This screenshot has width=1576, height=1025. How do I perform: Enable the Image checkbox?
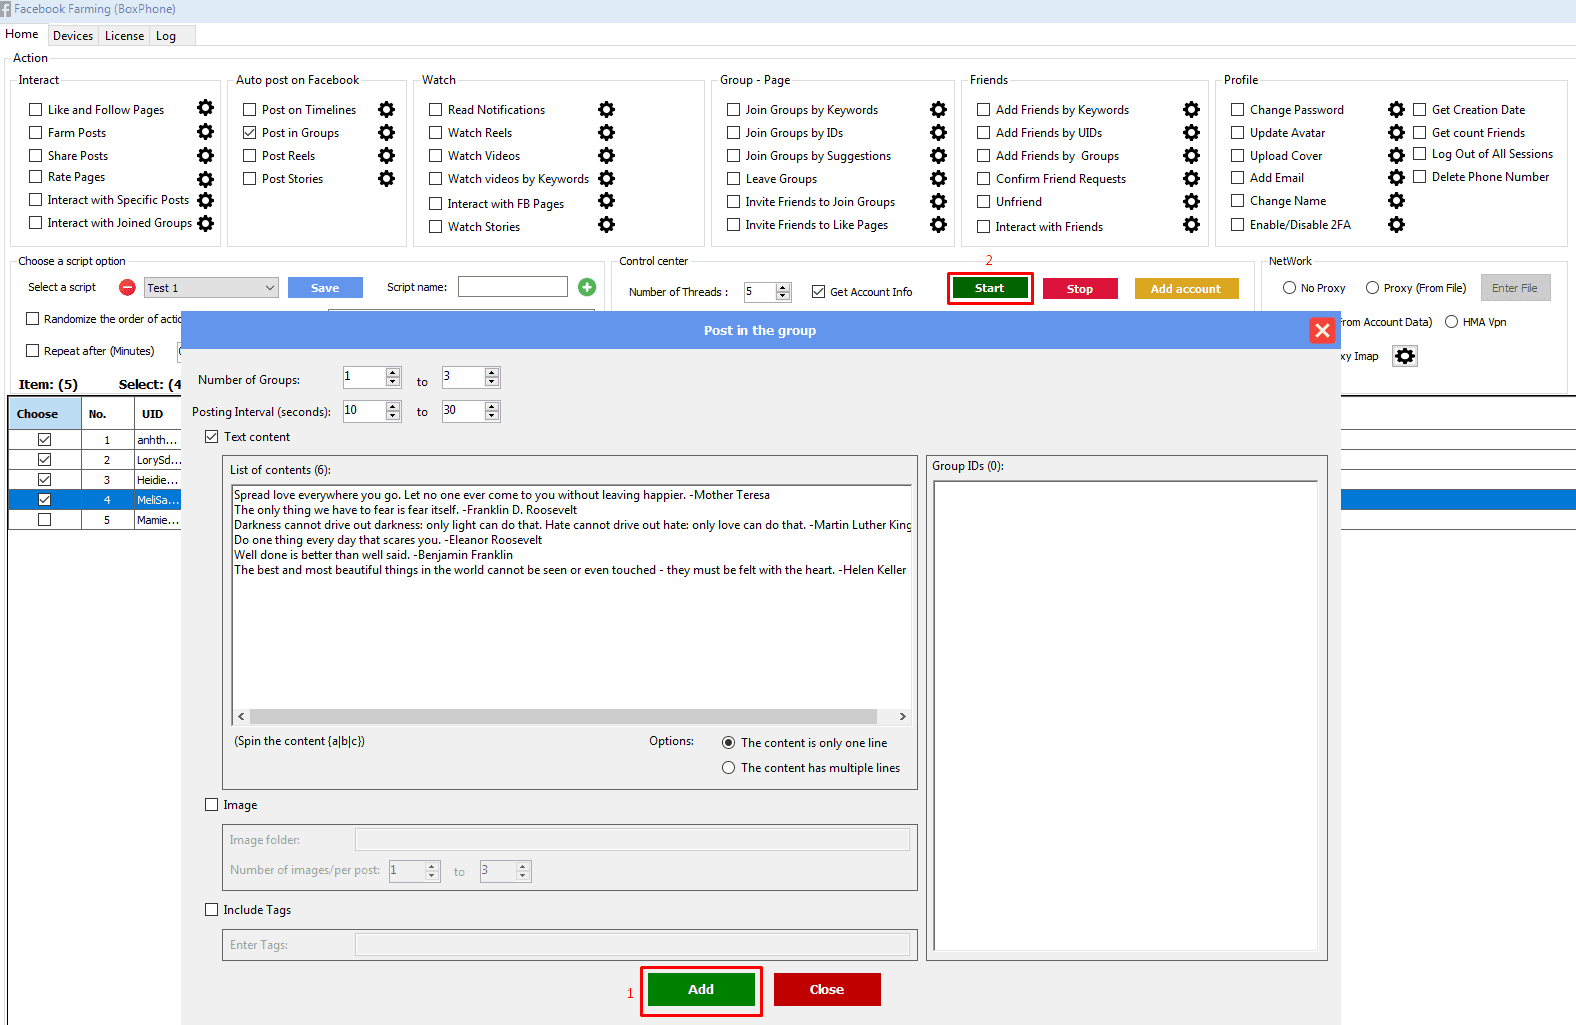(211, 804)
